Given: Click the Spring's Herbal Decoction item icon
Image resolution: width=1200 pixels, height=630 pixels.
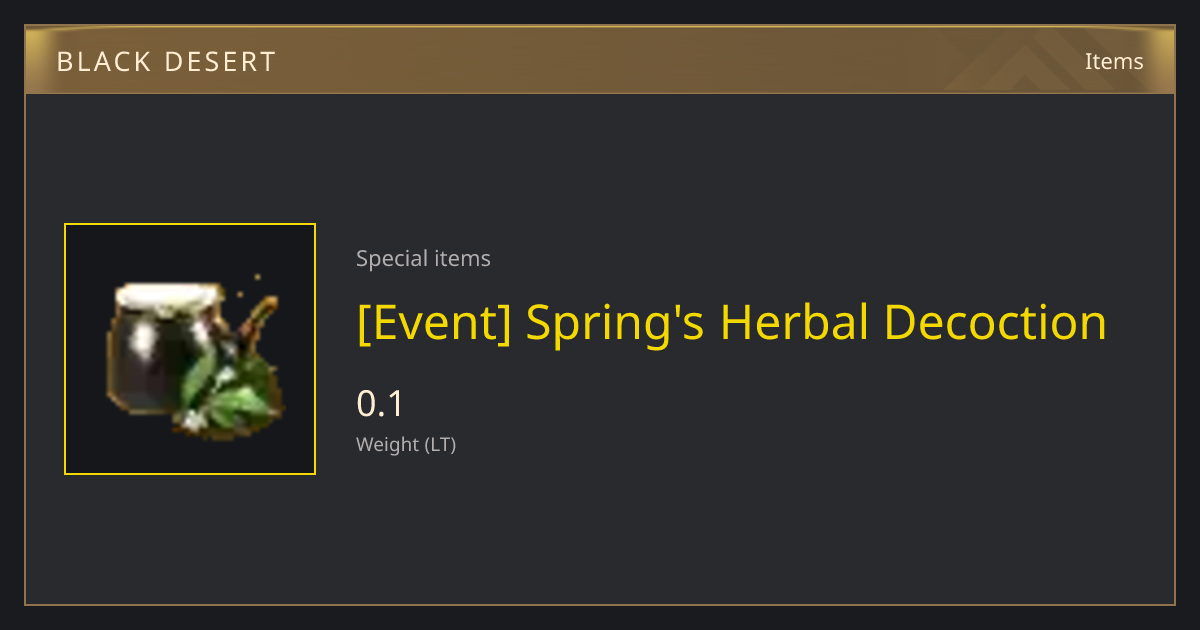Looking at the screenshot, I should pyautogui.click(x=190, y=349).
